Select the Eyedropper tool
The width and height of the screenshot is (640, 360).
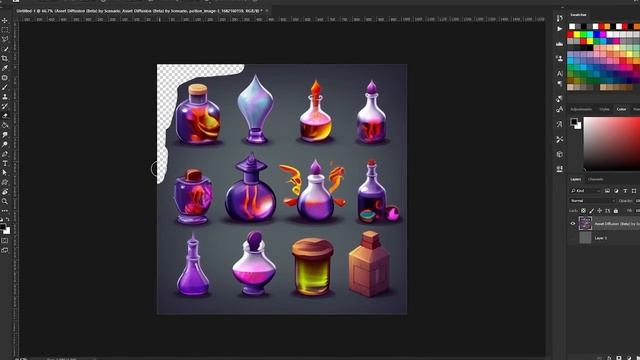(x=5, y=68)
